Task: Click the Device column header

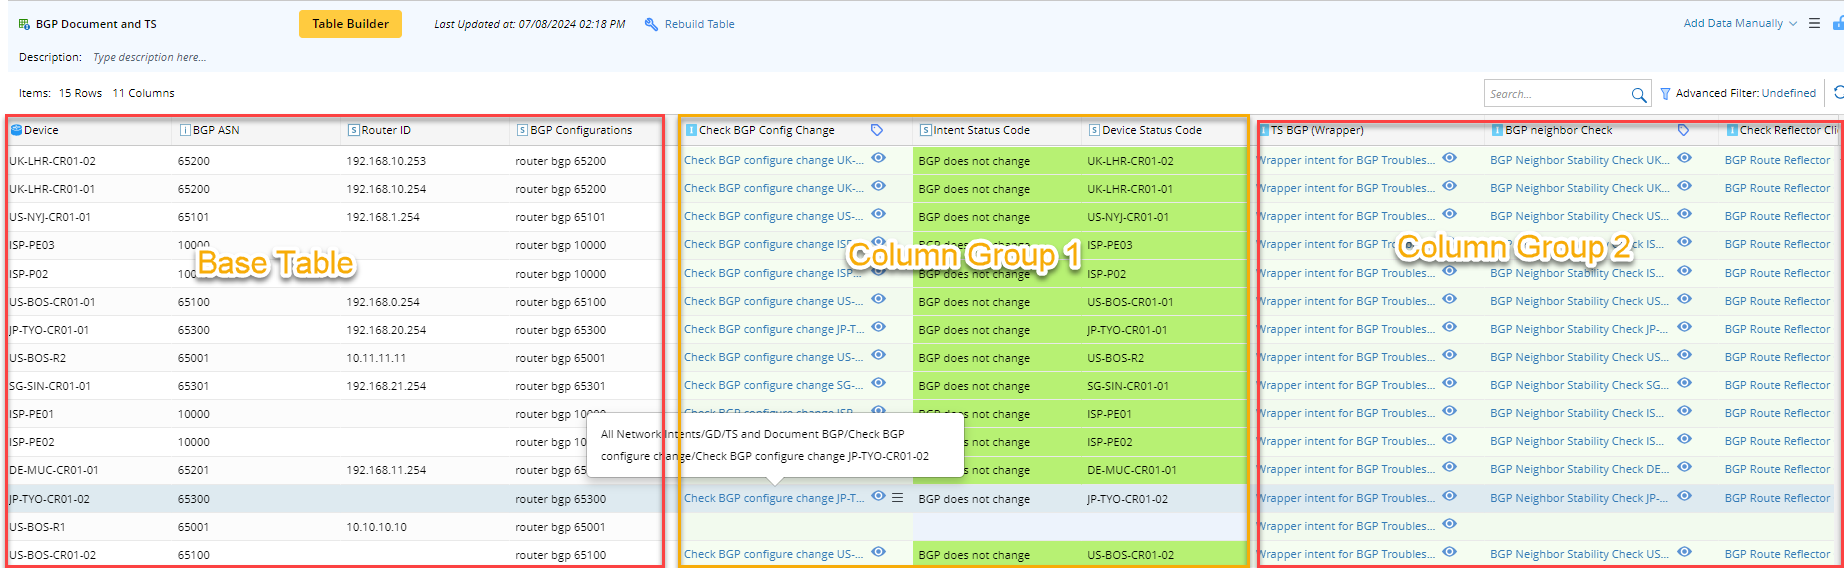Action: [x=90, y=130]
